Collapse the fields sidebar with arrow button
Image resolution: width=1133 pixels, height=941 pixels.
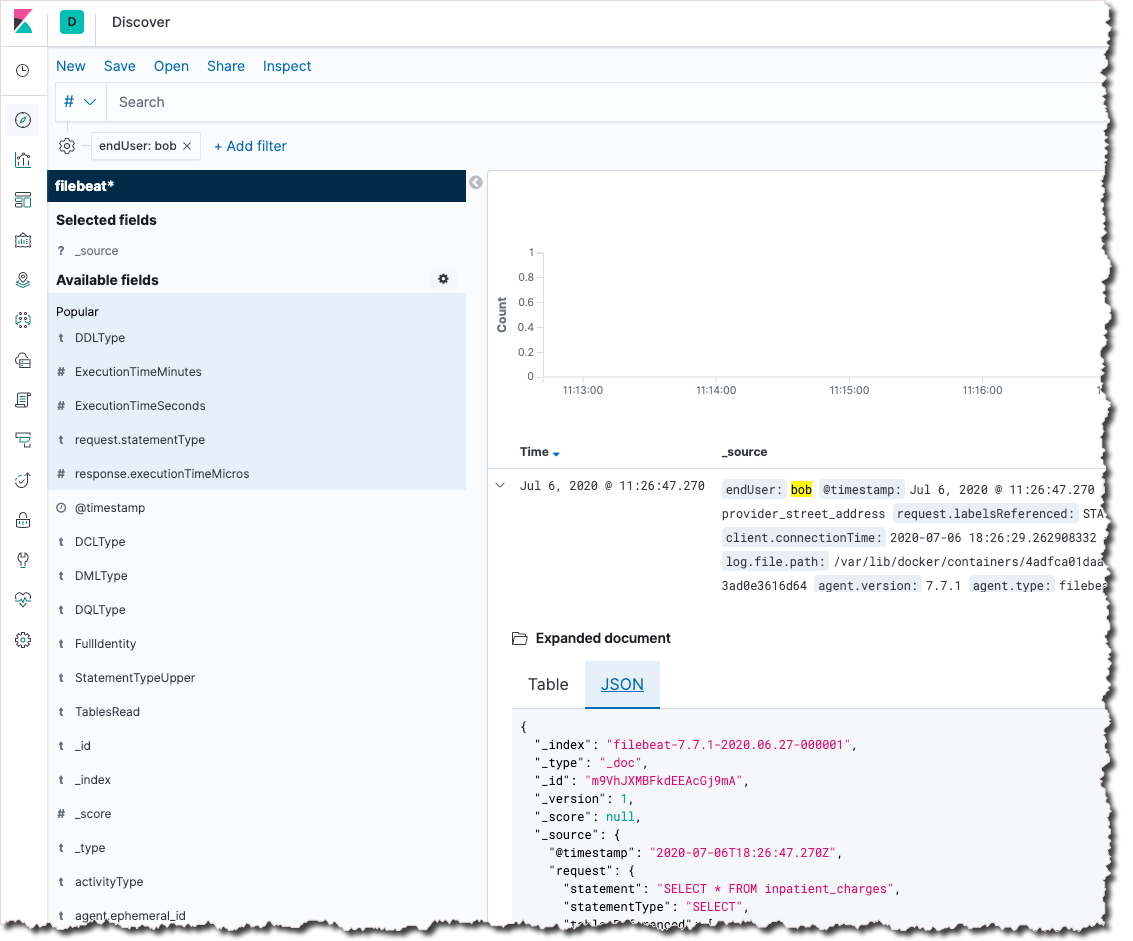475,182
